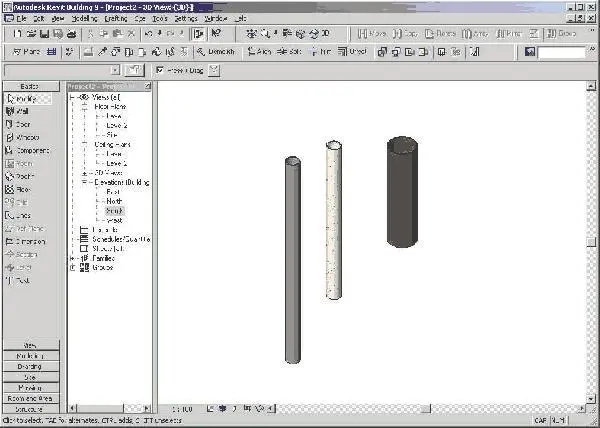Open the South elevation view

pos(114,211)
